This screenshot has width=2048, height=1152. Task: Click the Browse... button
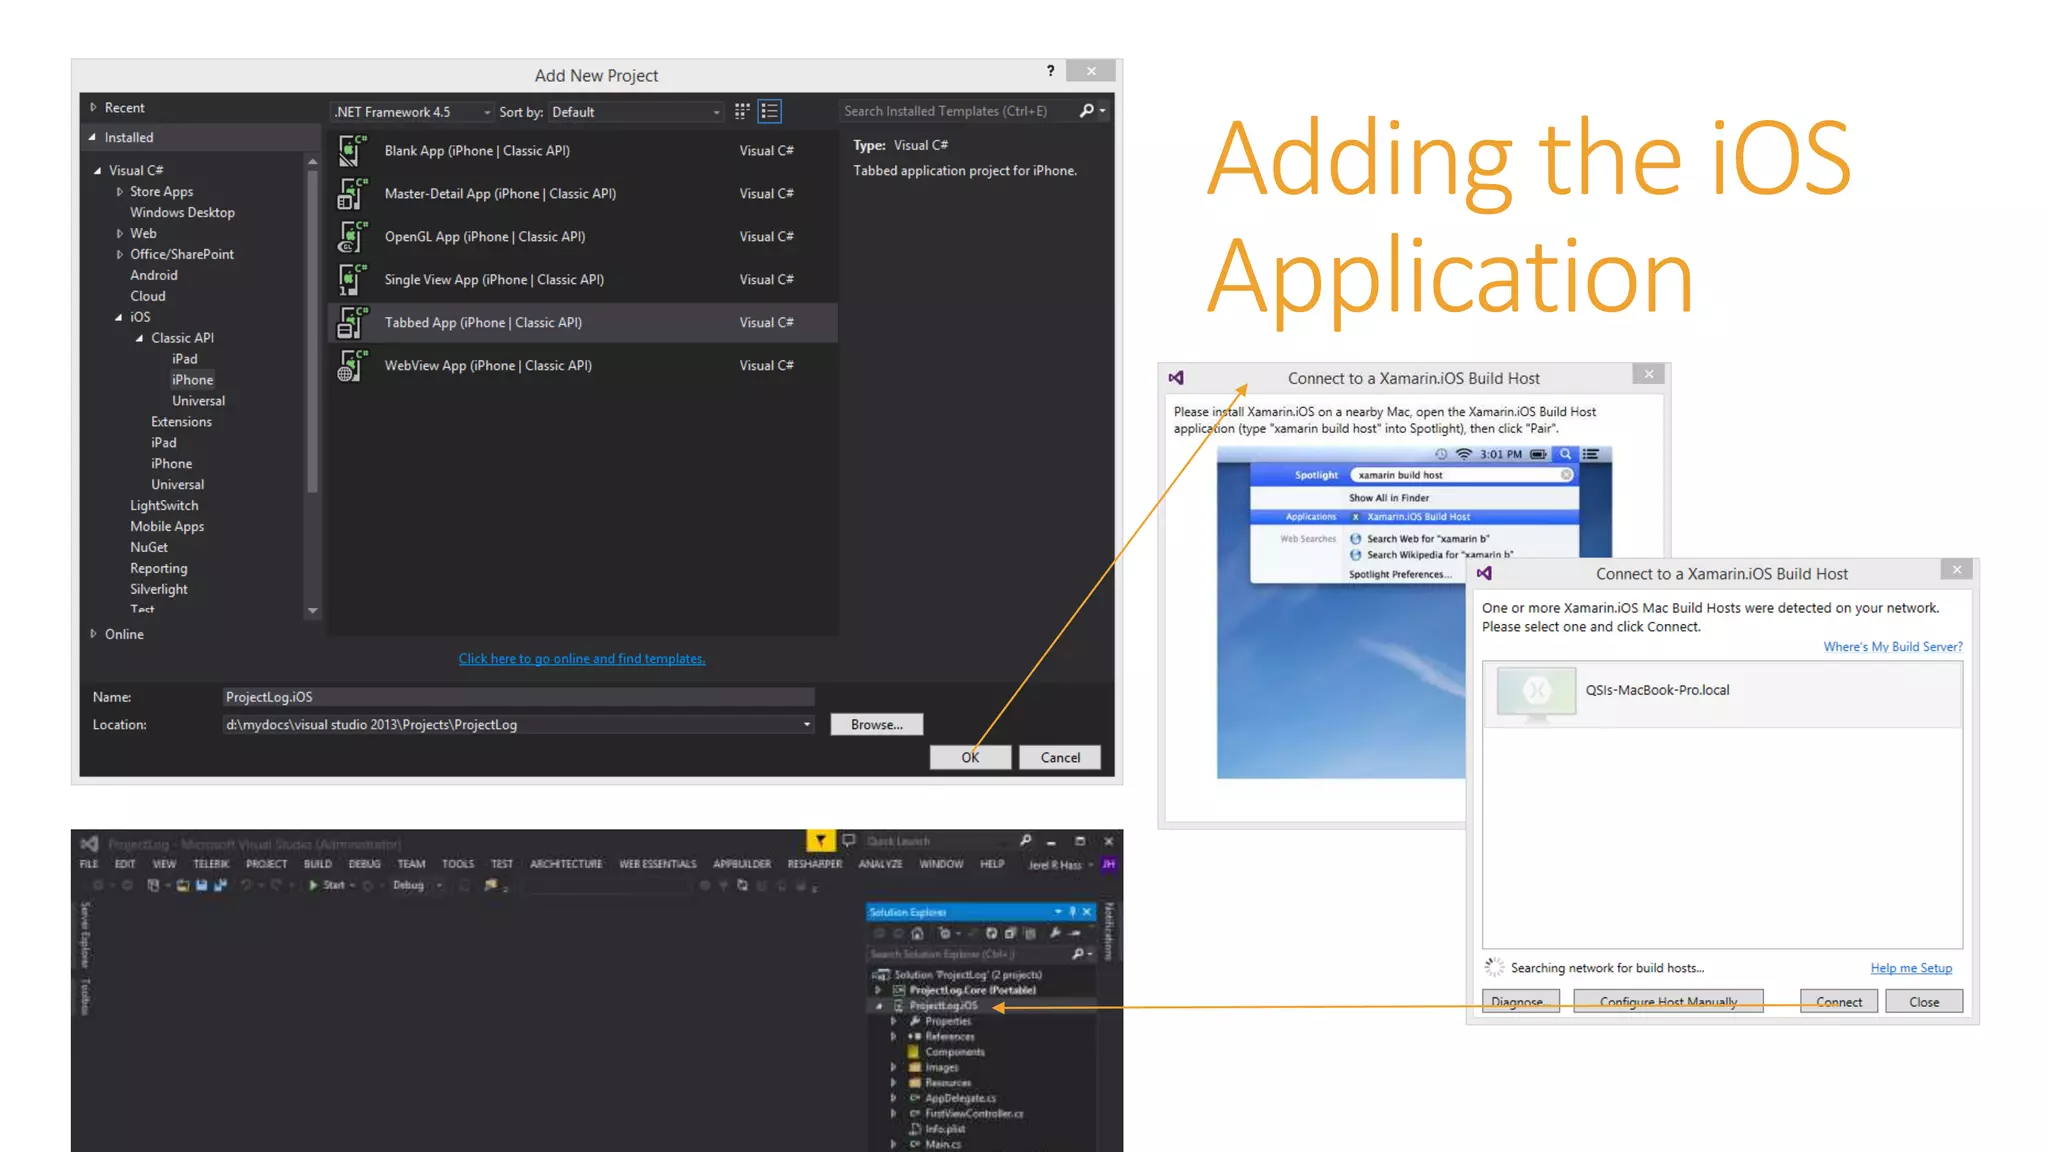877,725
